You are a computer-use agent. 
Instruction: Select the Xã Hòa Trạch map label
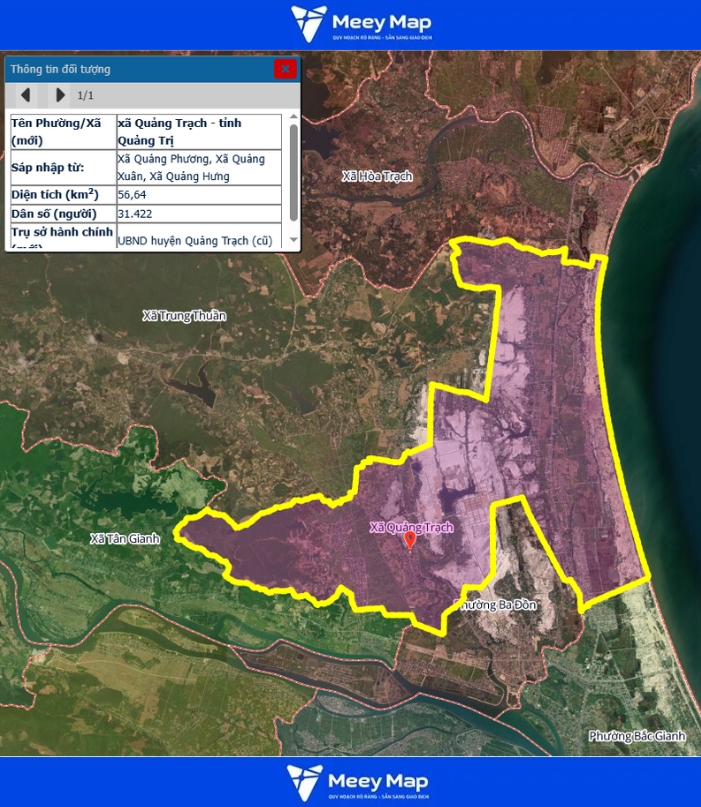pos(376,176)
